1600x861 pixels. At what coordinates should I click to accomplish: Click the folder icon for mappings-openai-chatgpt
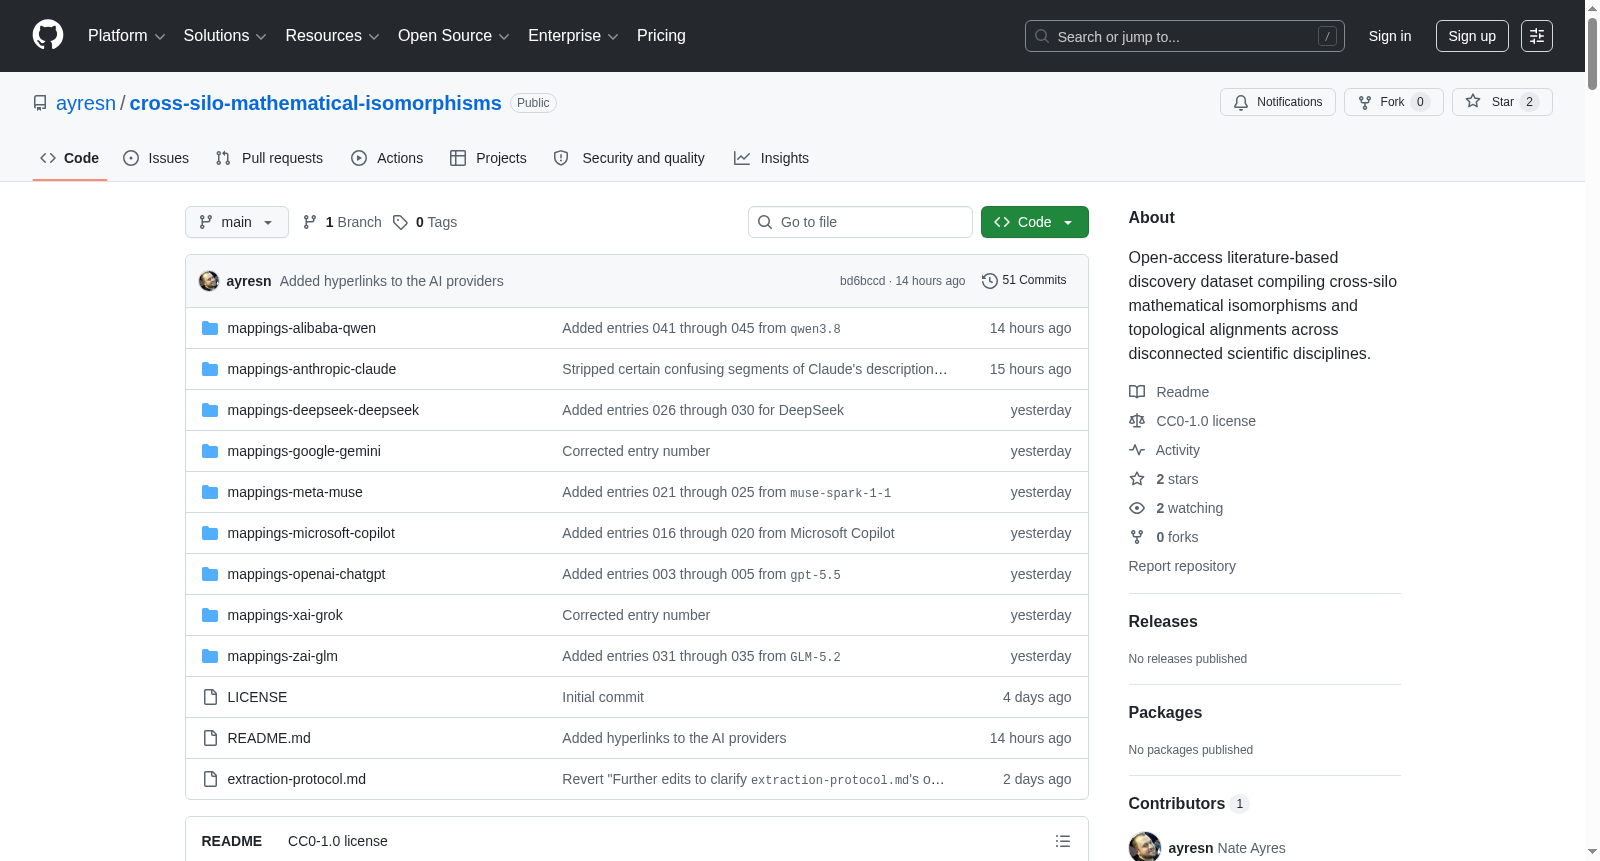210,574
